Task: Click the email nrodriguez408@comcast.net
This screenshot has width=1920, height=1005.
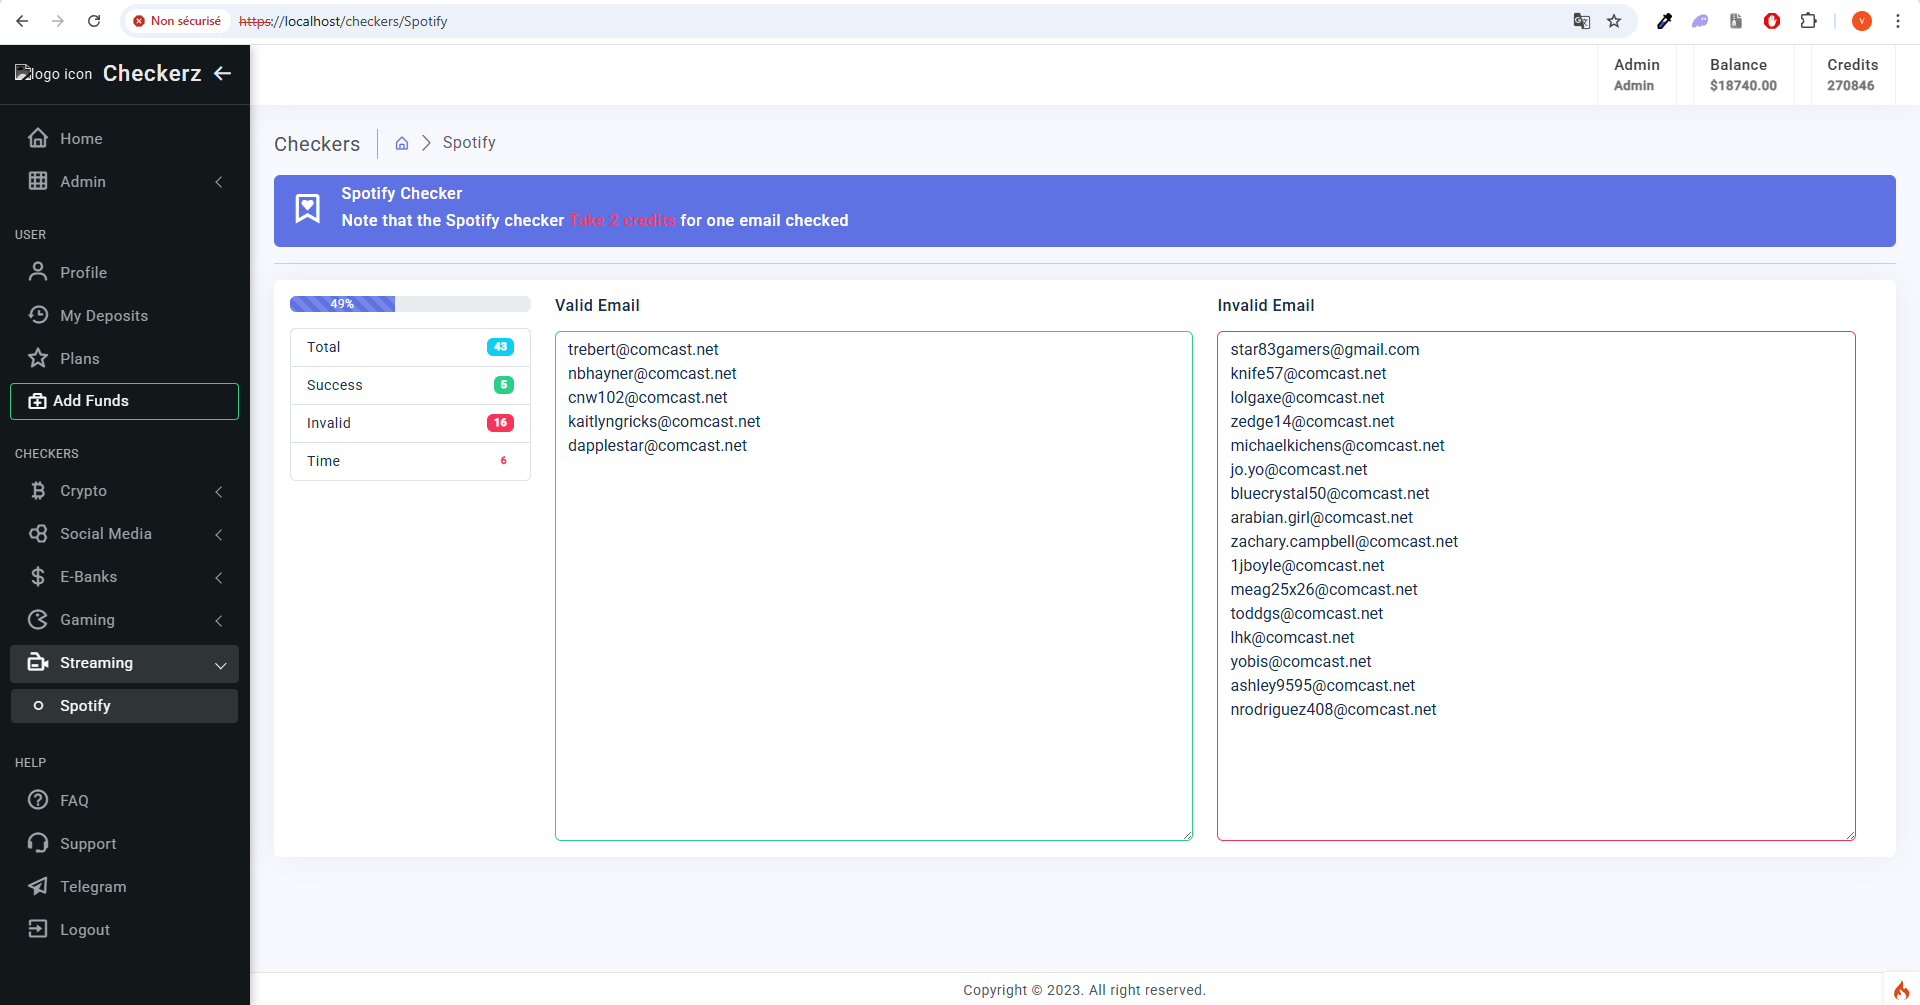Action: [x=1333, y=709]
